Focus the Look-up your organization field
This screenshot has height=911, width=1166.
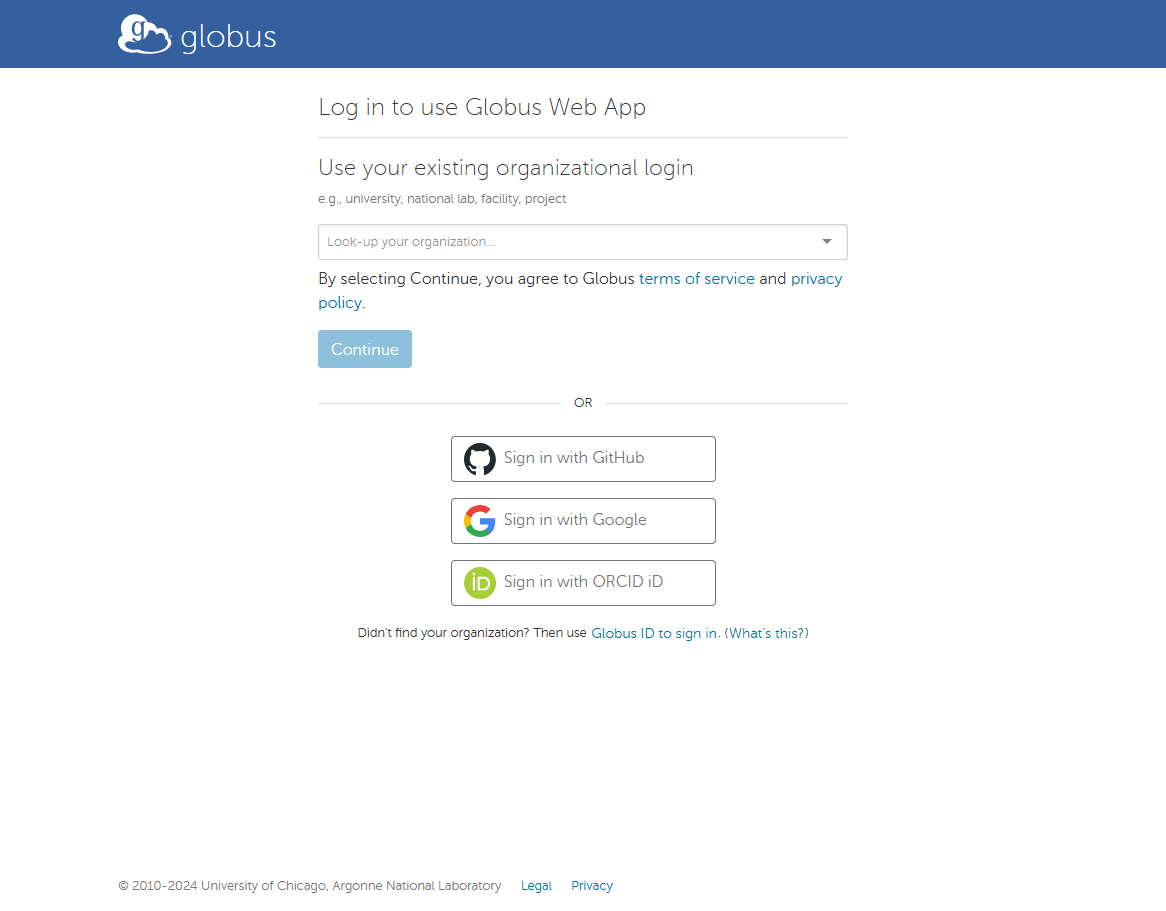[x=560, y=242]
